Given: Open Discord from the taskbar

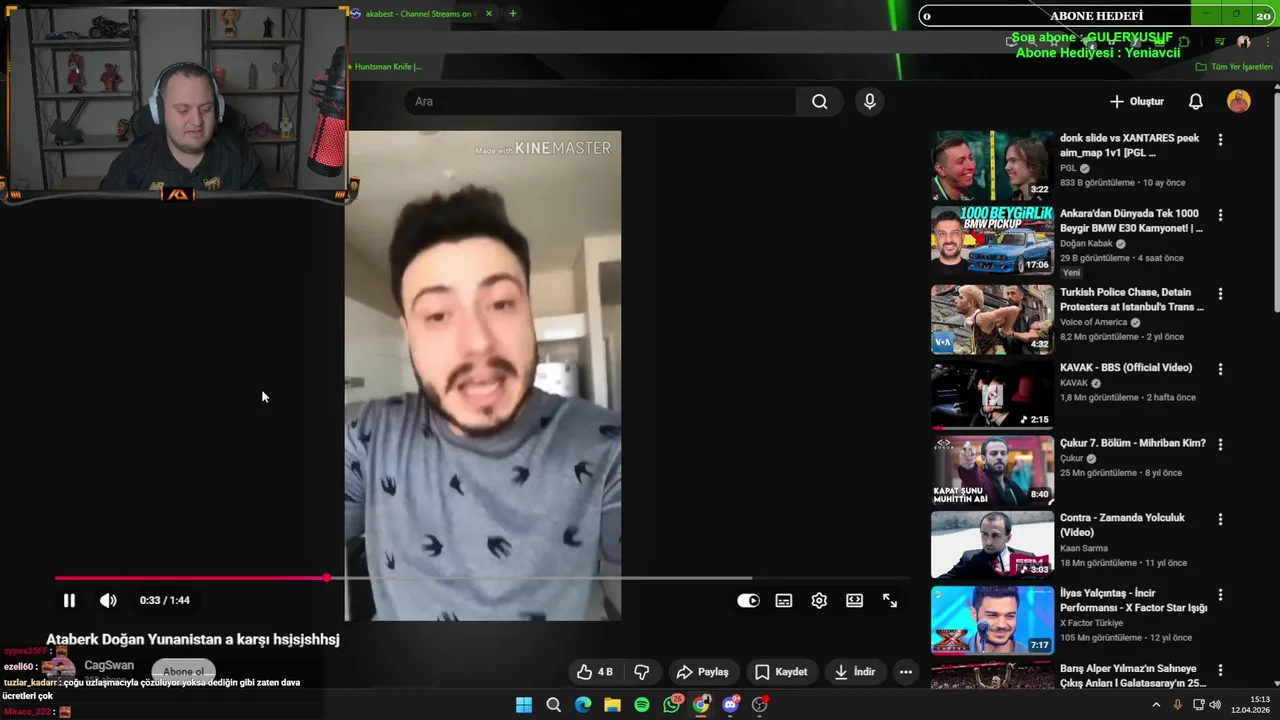Looking at the screenshot, I should point(730,705).
